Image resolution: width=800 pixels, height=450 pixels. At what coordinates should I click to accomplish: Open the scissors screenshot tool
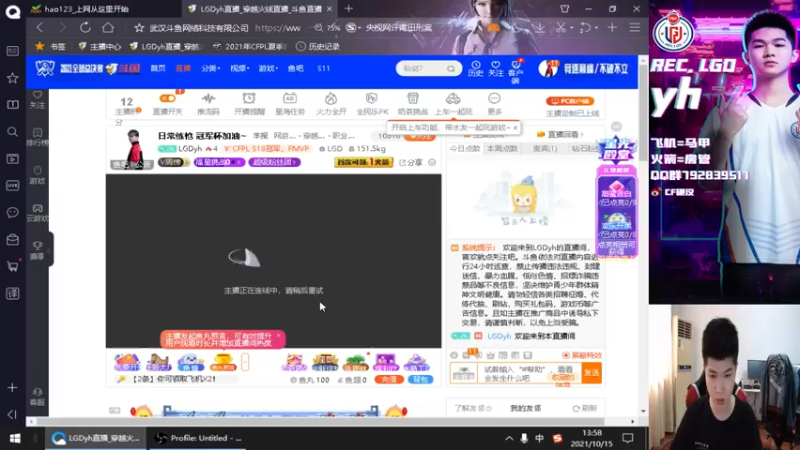(561, 28)
